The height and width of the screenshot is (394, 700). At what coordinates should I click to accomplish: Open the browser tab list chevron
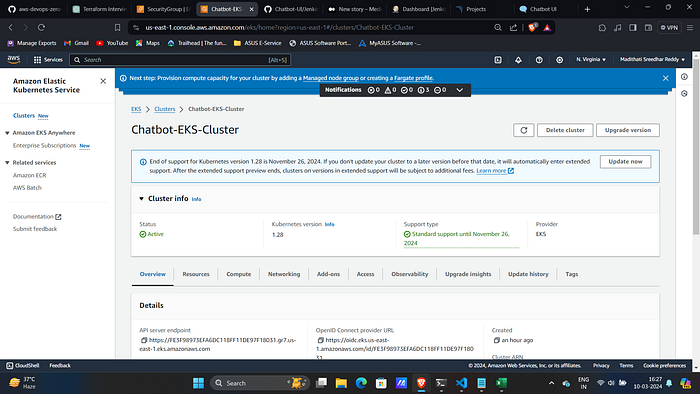coord(626,7)
